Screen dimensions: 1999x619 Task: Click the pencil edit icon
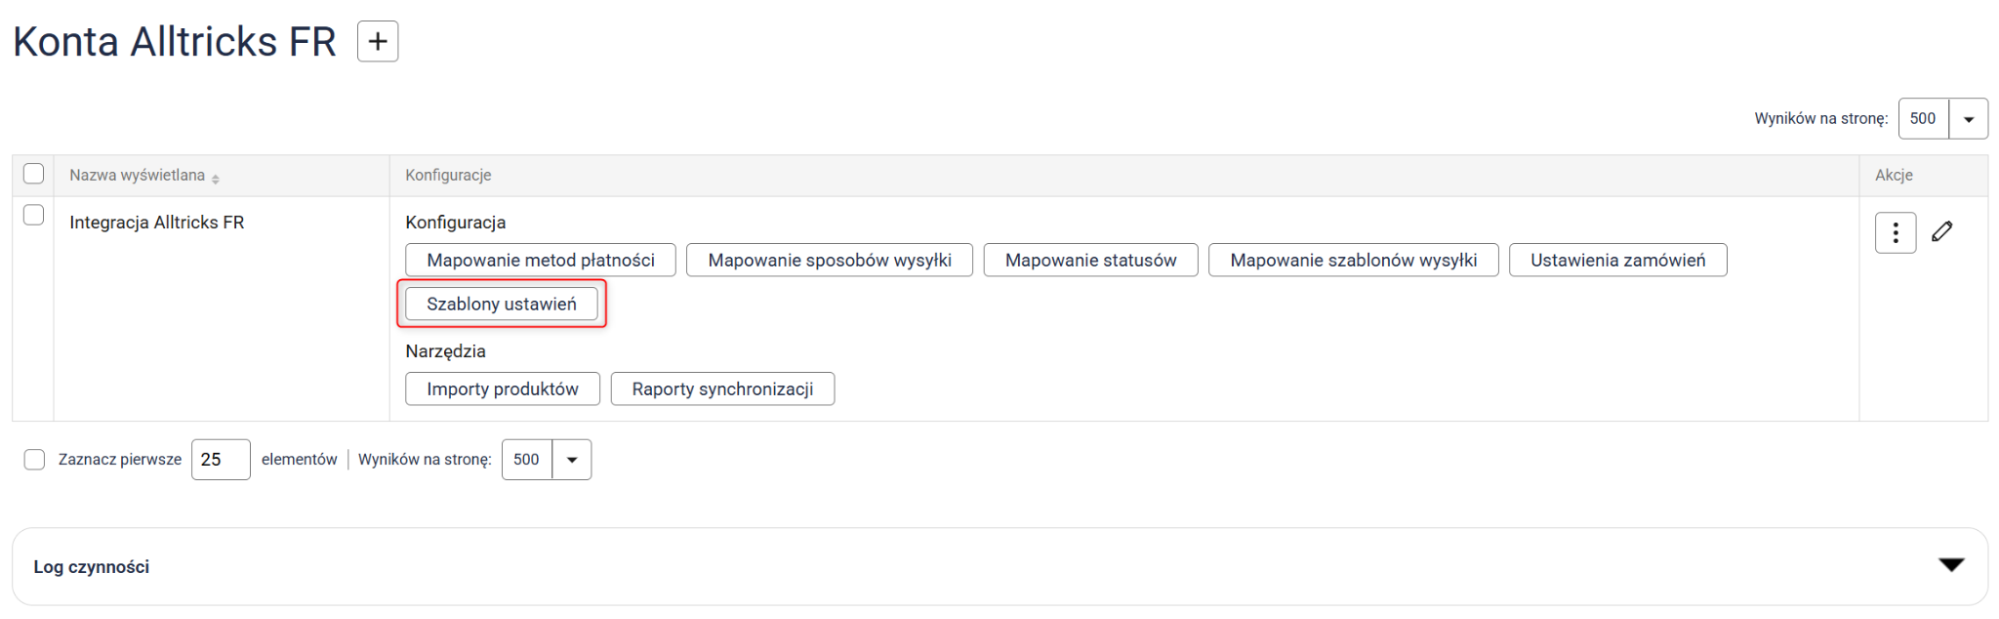tap(1941, 232)
